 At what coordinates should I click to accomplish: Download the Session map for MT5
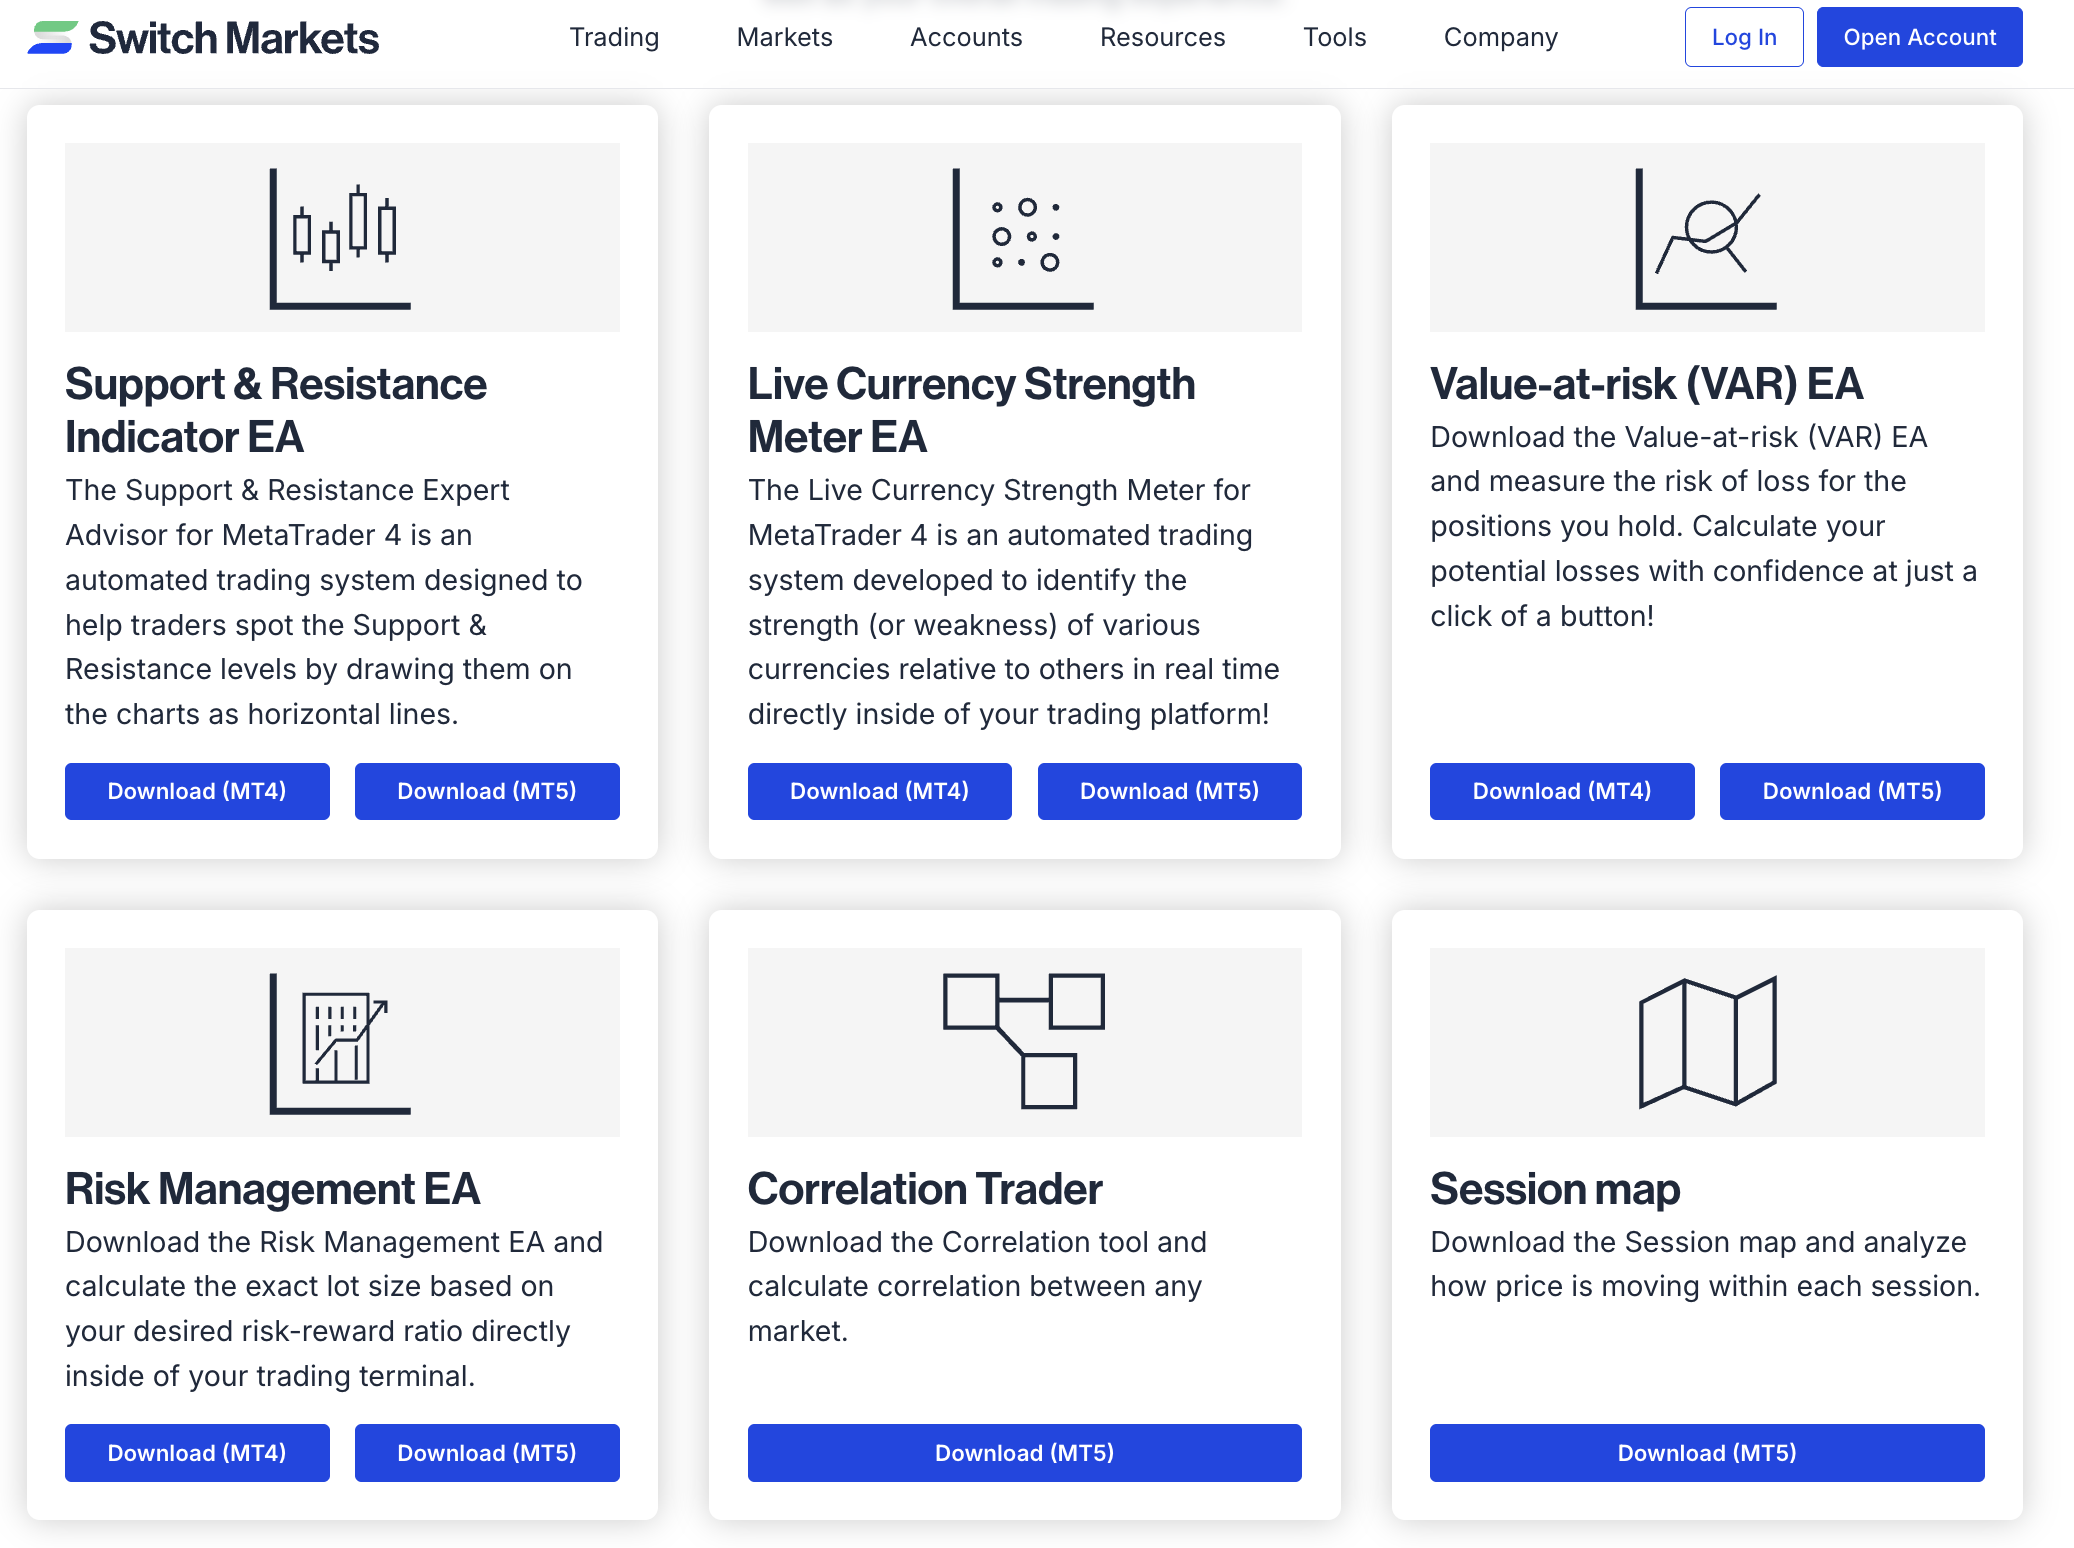[1706, 1453]
